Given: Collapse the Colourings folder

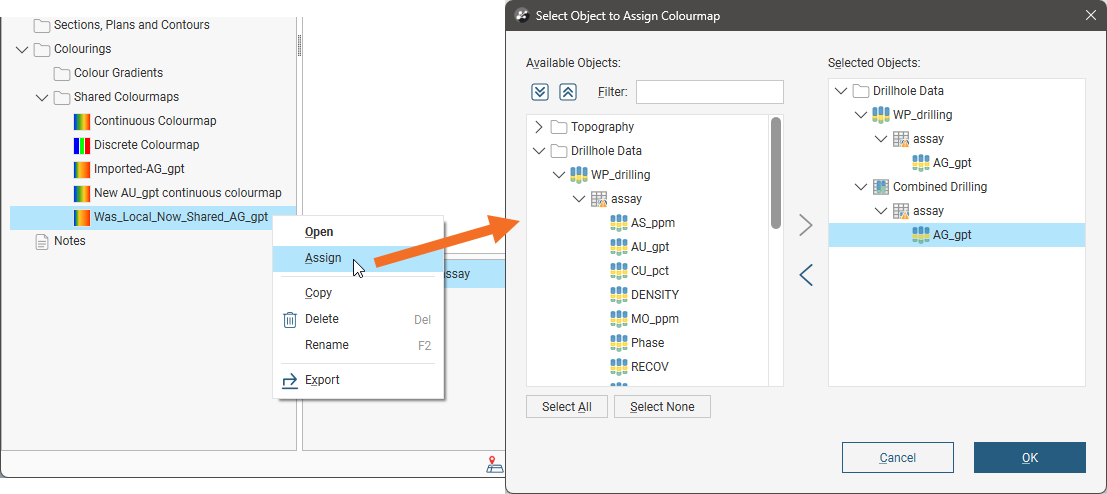Looking at the screenshot, I should (x=22, y=49).
